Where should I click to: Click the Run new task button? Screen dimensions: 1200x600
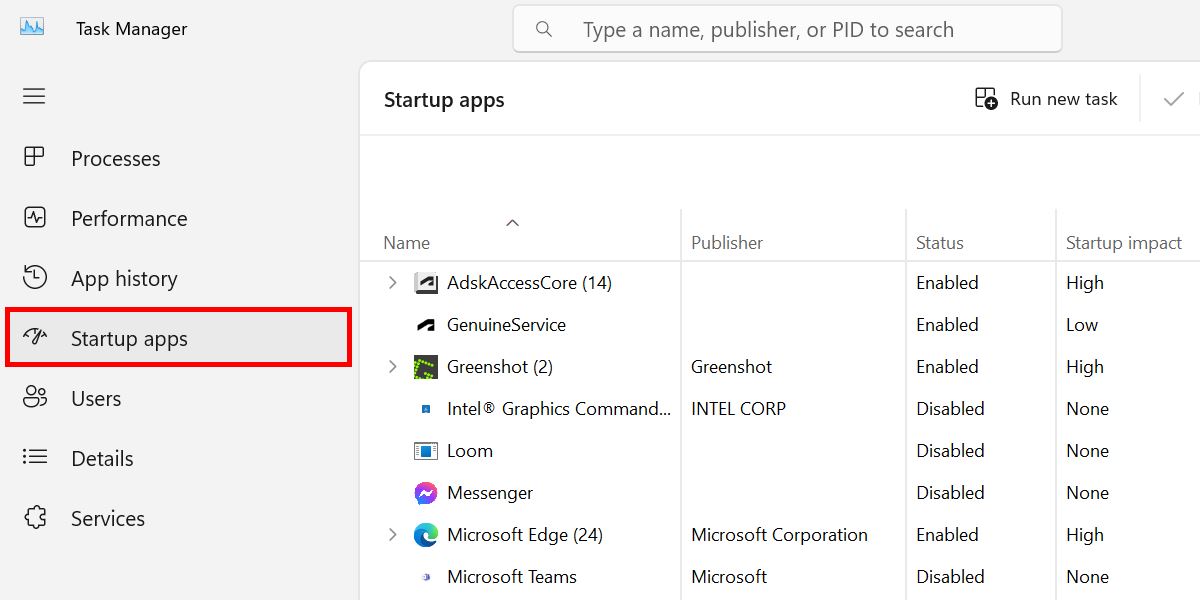(x=1046, y=98)
